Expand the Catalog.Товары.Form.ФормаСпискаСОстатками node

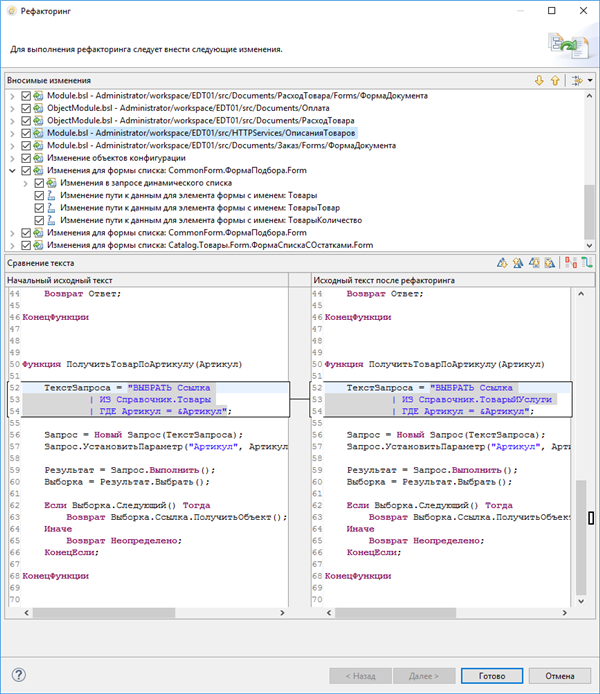(12, 244)
